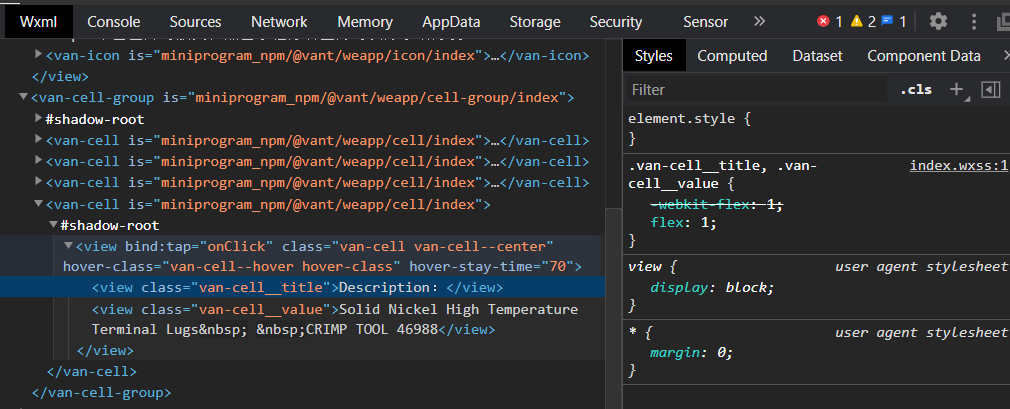
Task: Switch to the Computed styles tab
Action: click(x=732, y=56)
